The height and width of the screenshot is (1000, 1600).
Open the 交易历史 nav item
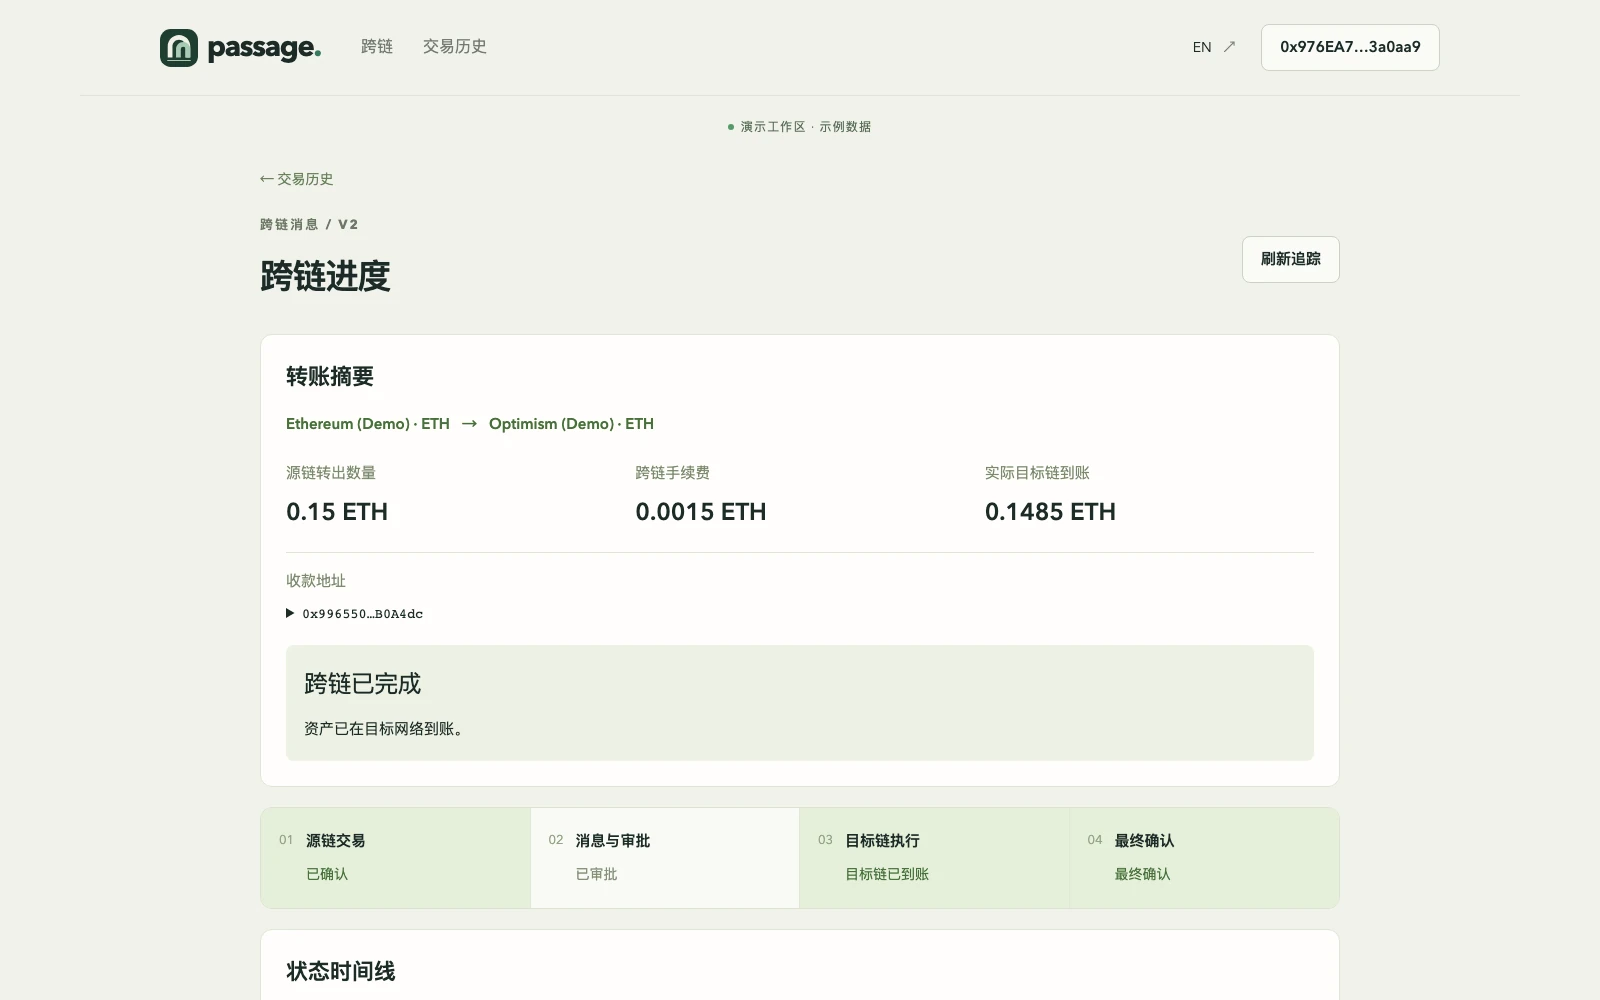click(x=455, y=47)
